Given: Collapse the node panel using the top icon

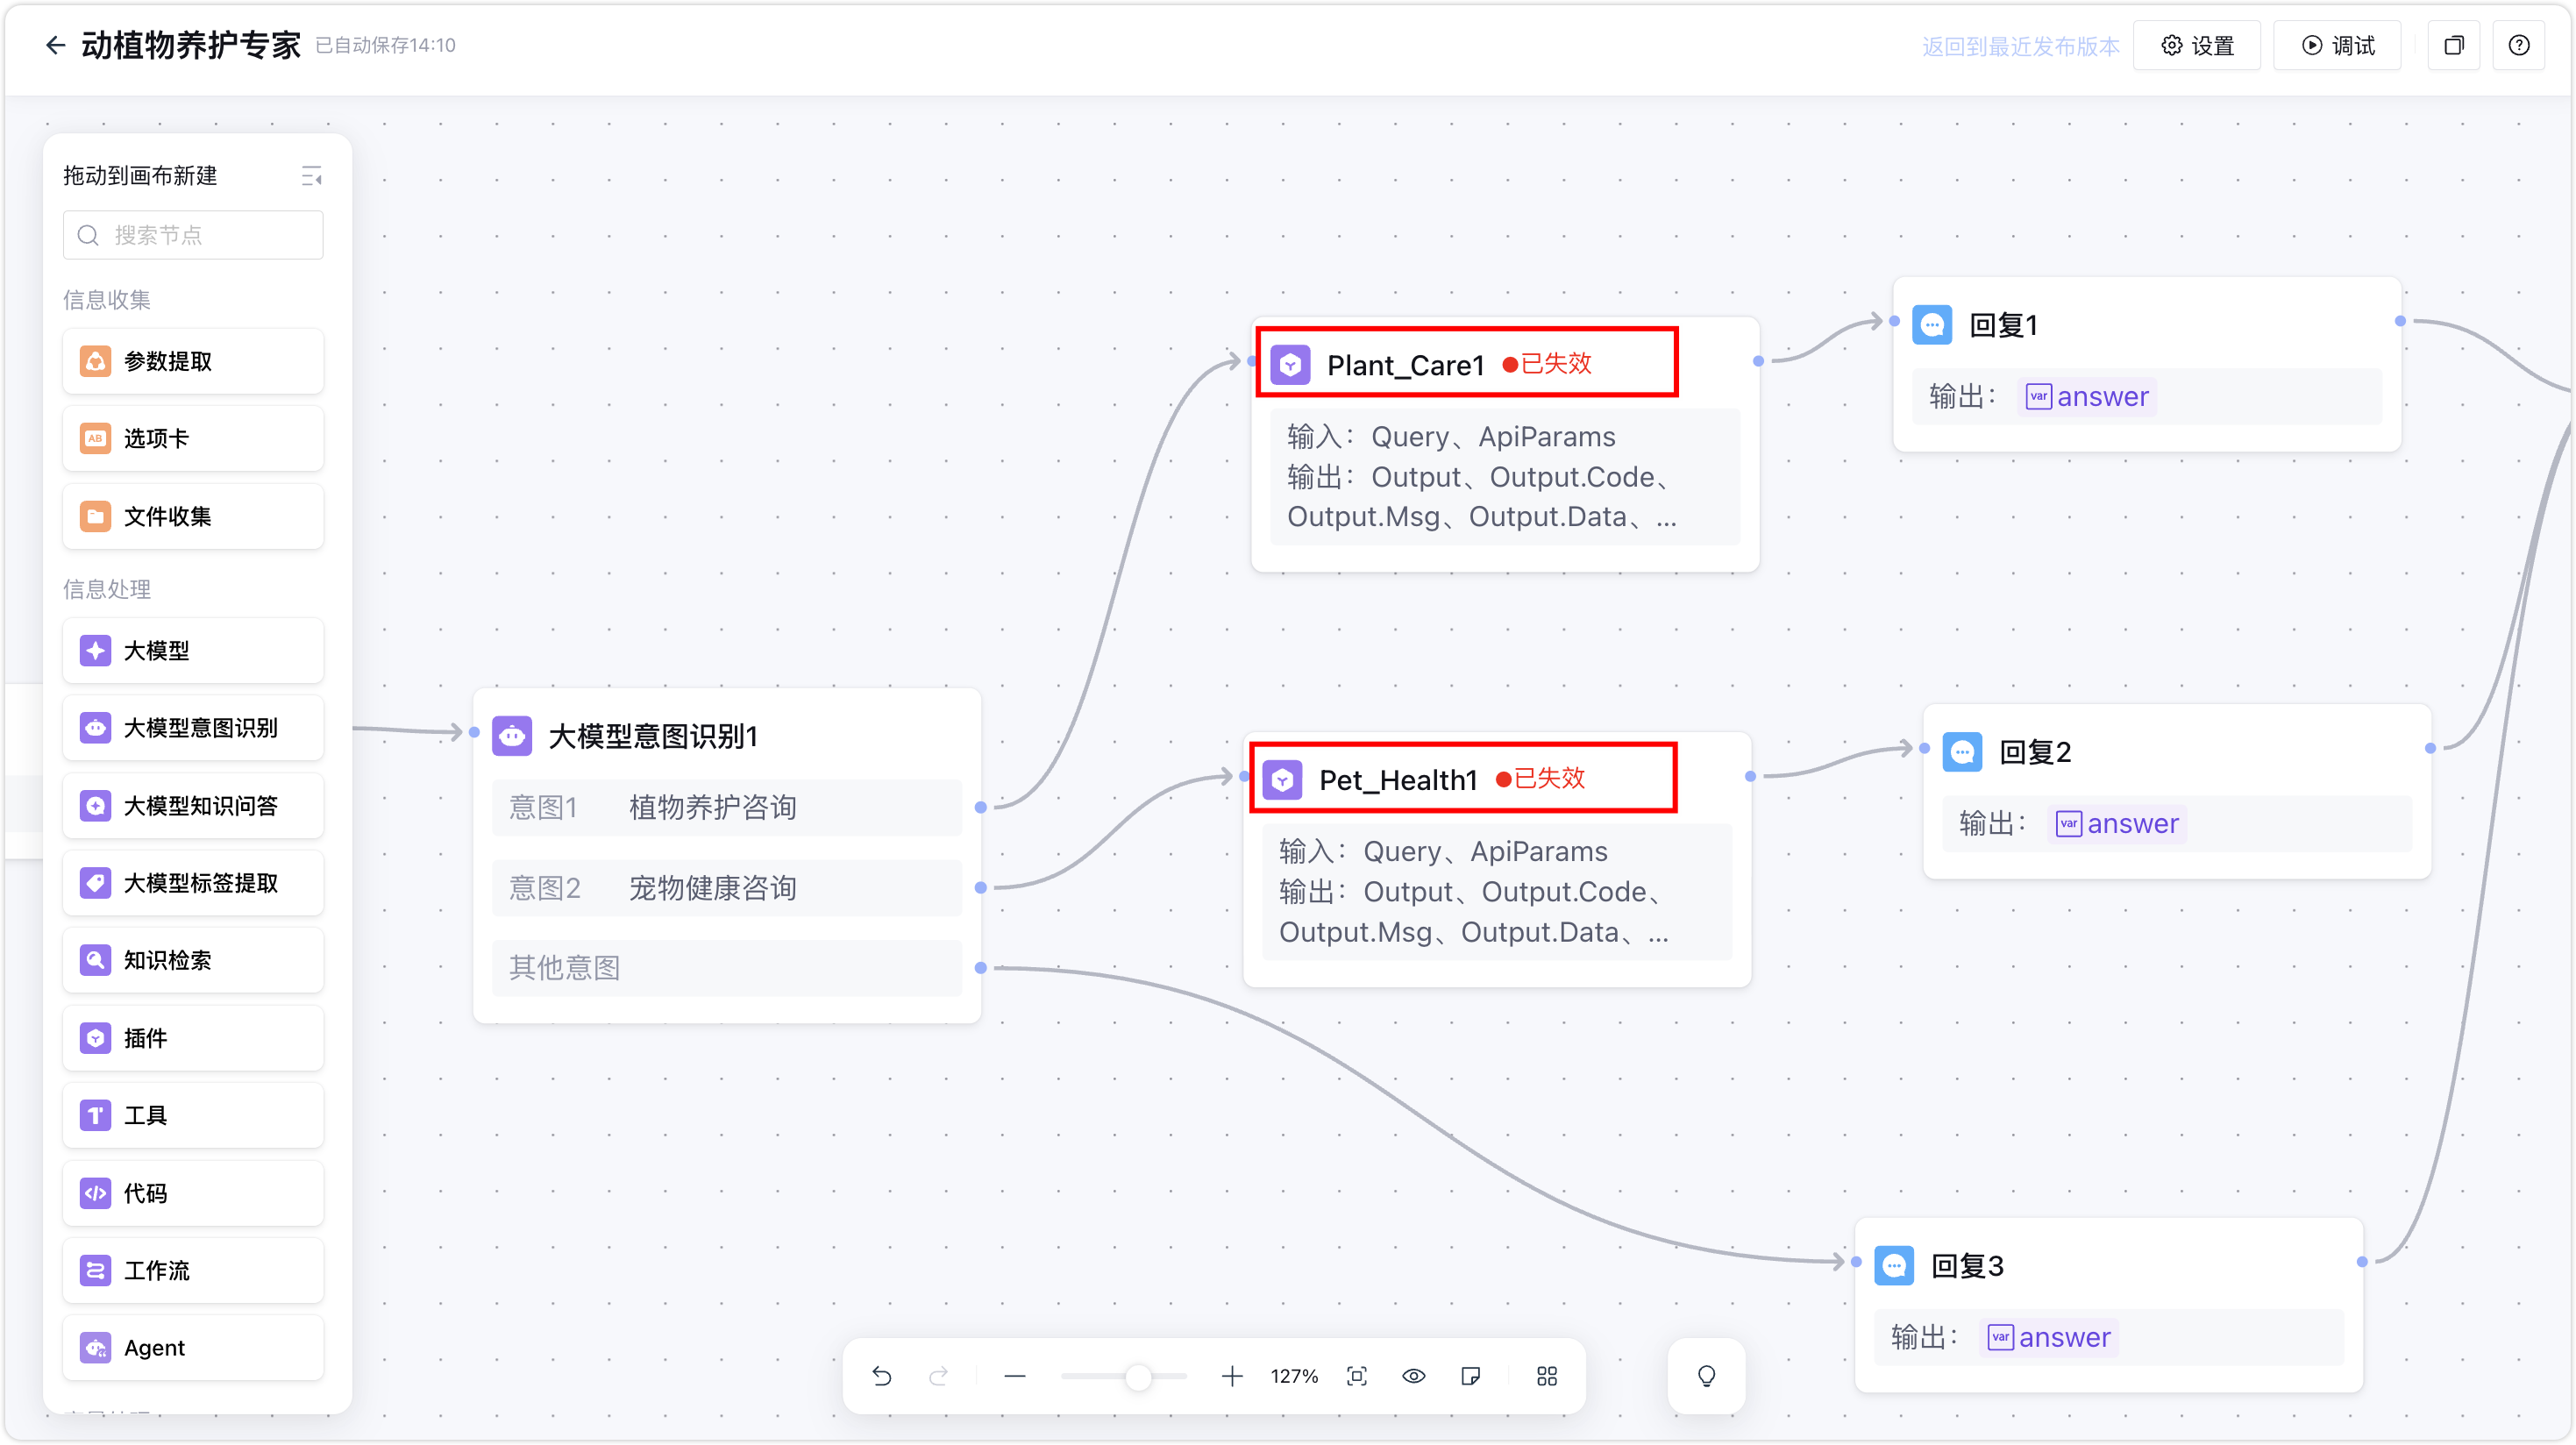Looking at the screenshot, I should (x=311, y=176).
